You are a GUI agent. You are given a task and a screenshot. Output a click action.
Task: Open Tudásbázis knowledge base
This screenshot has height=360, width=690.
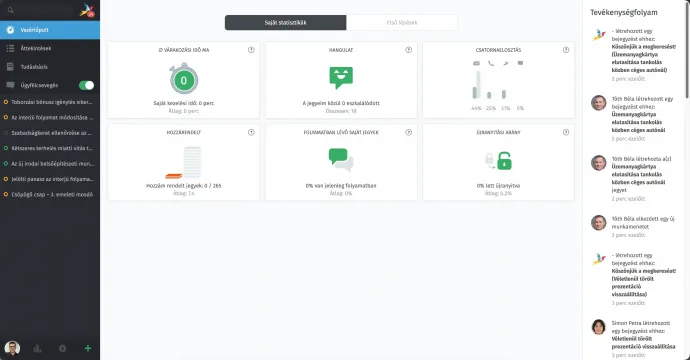pyautogui.click(x=50, y=67)
